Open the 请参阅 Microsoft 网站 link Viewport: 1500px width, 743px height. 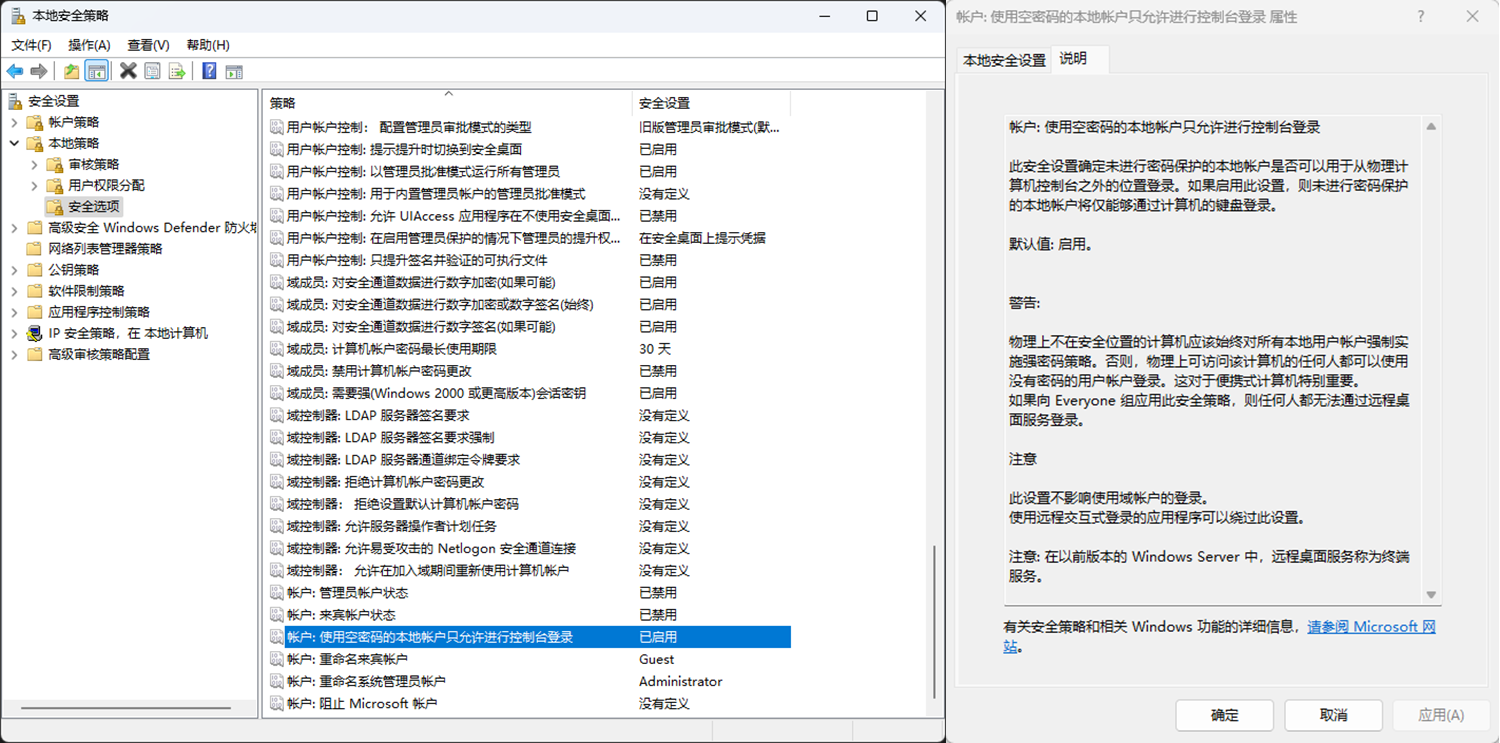[x=1371, y=627]
